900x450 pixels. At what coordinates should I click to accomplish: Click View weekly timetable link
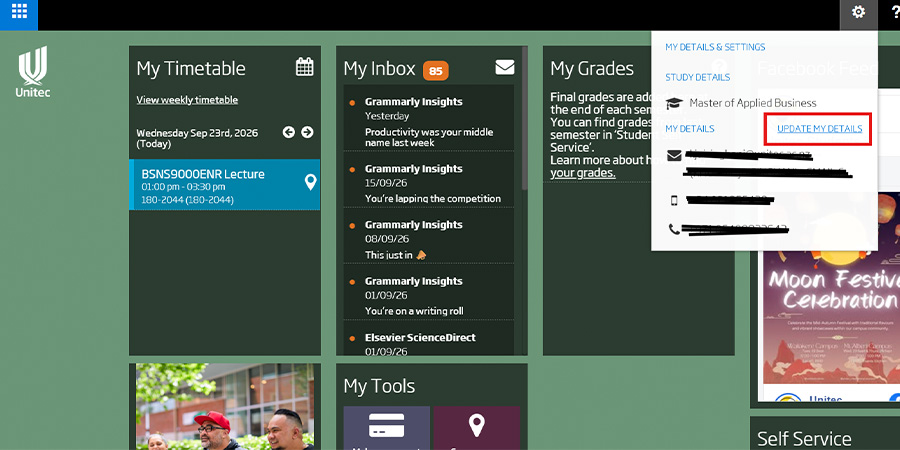[x=187, y=100]
